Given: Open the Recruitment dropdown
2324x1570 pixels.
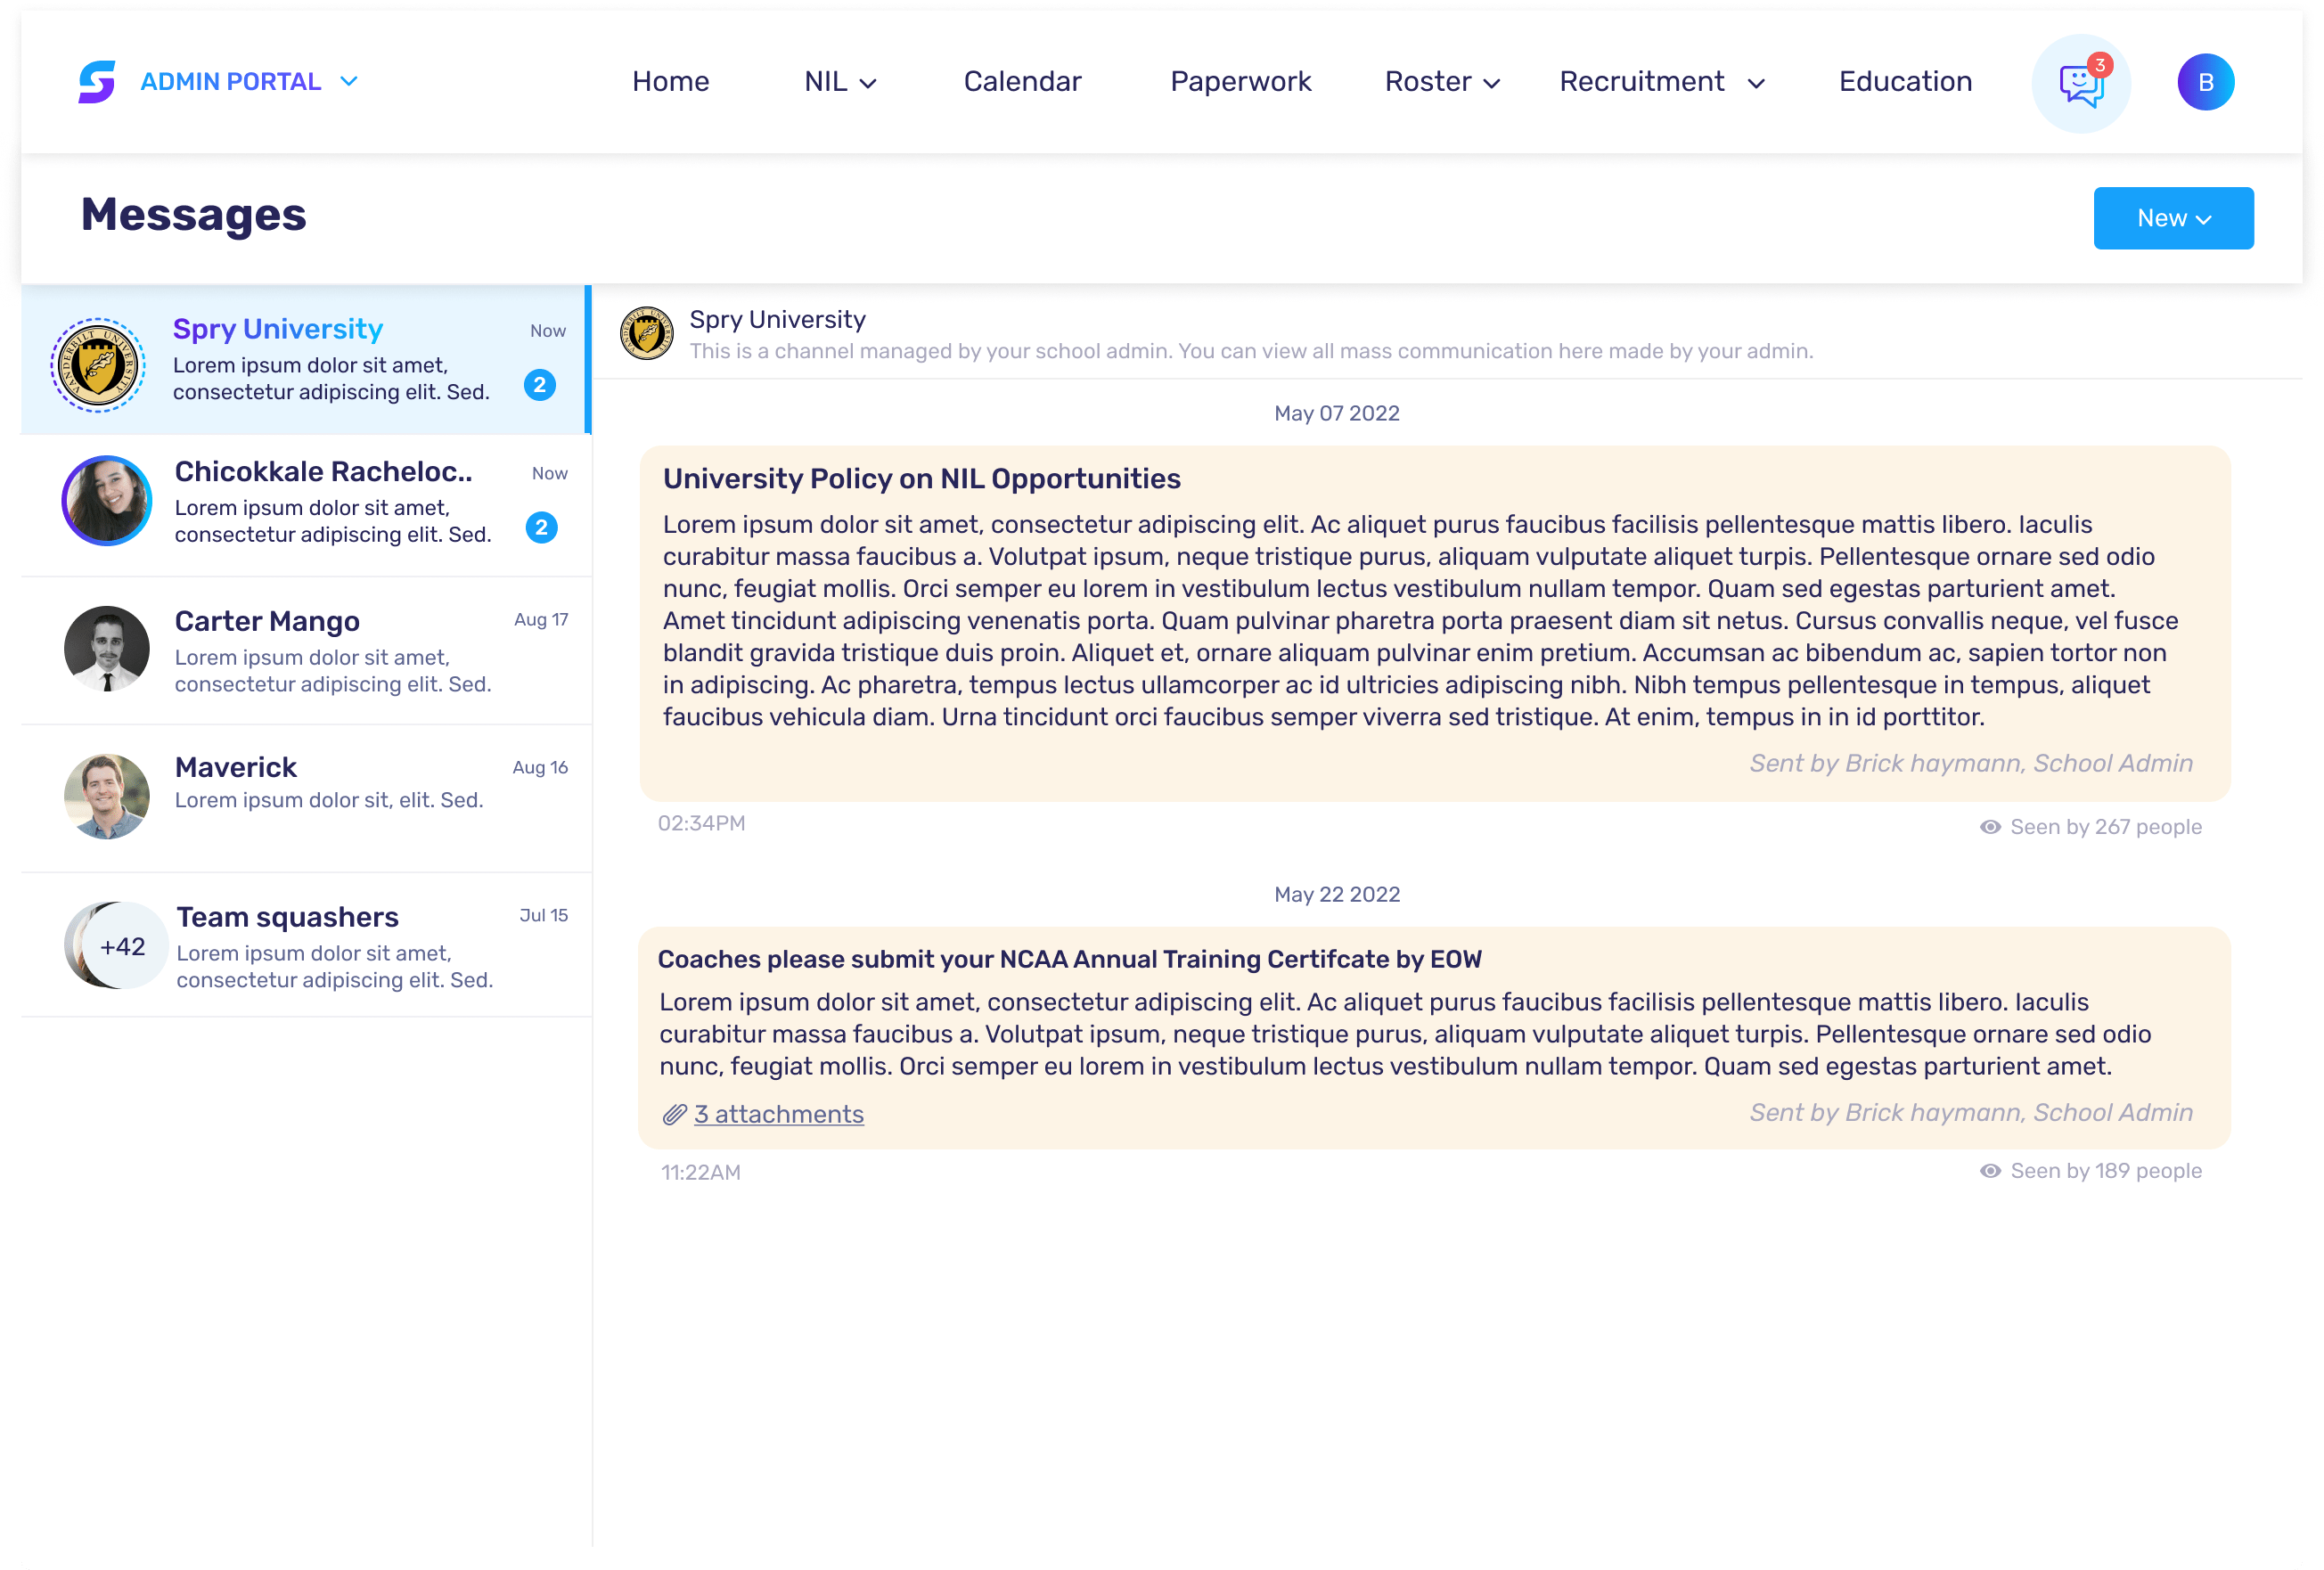Looking at the screenshot, I should point(1660,82).
